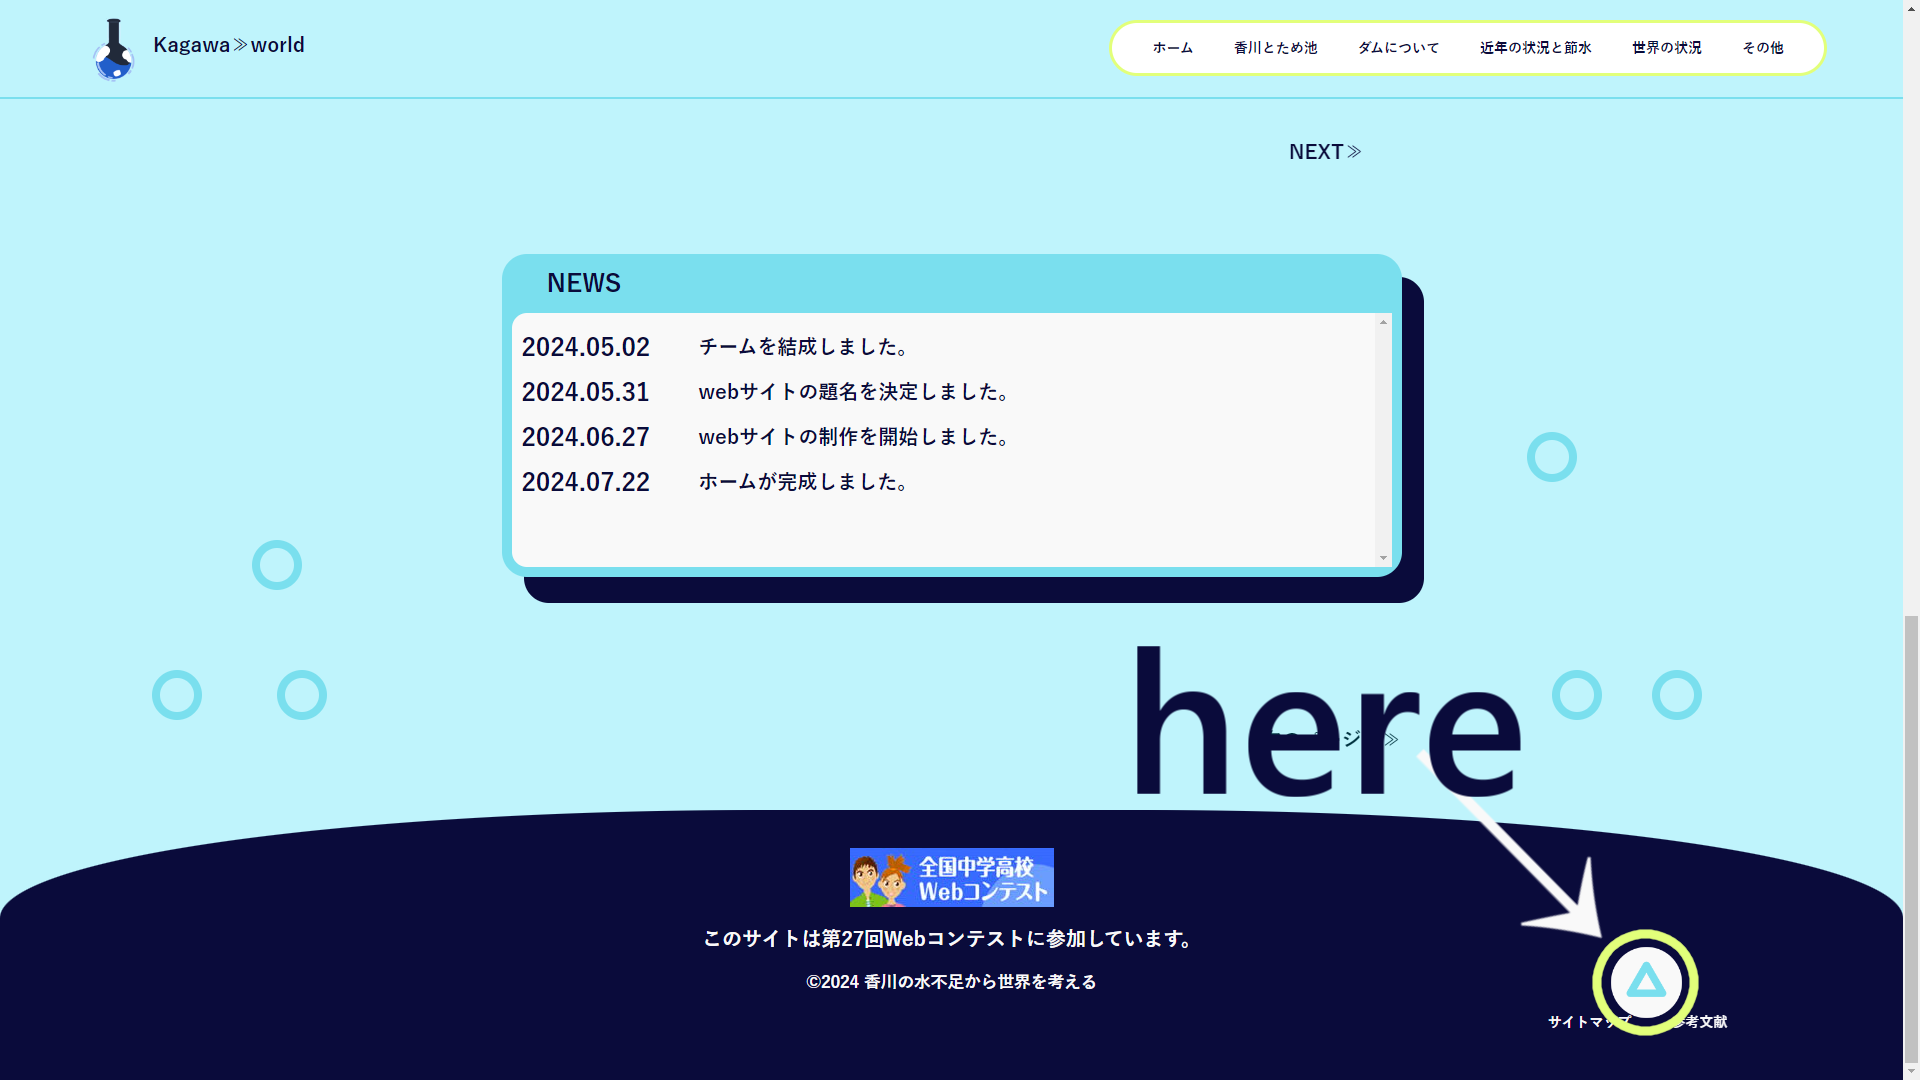Click the page vertical scrollbar thumb
The image size is (1920, 1080).
tap(1911, 837)
